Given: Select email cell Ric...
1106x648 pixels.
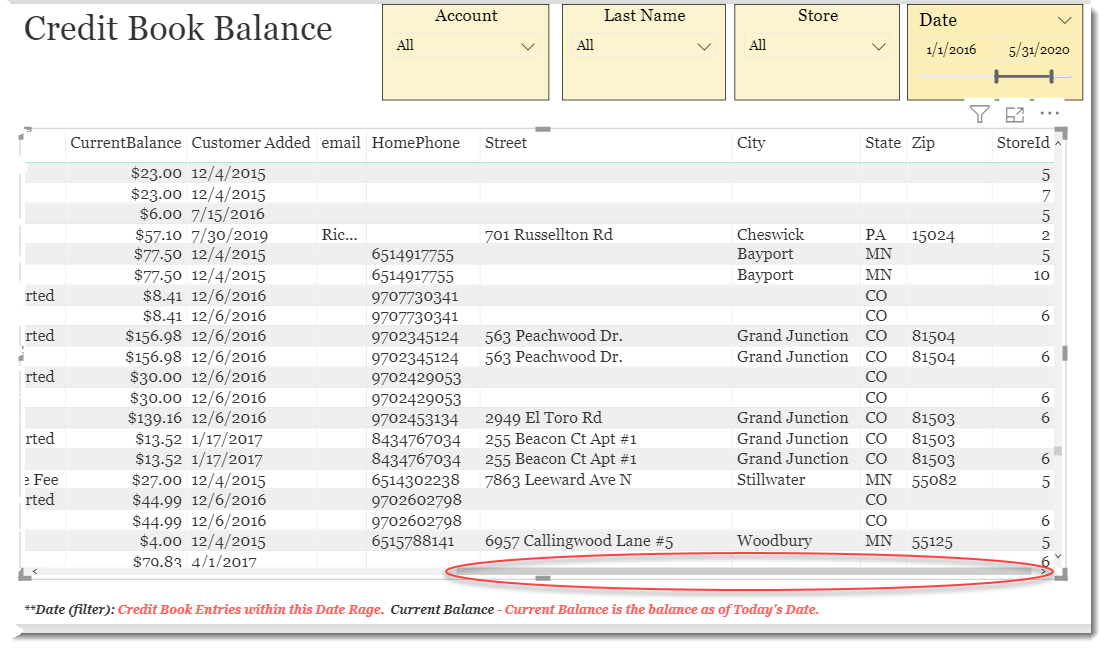Looking at the screenshot, I should click(x=339, y=235).
